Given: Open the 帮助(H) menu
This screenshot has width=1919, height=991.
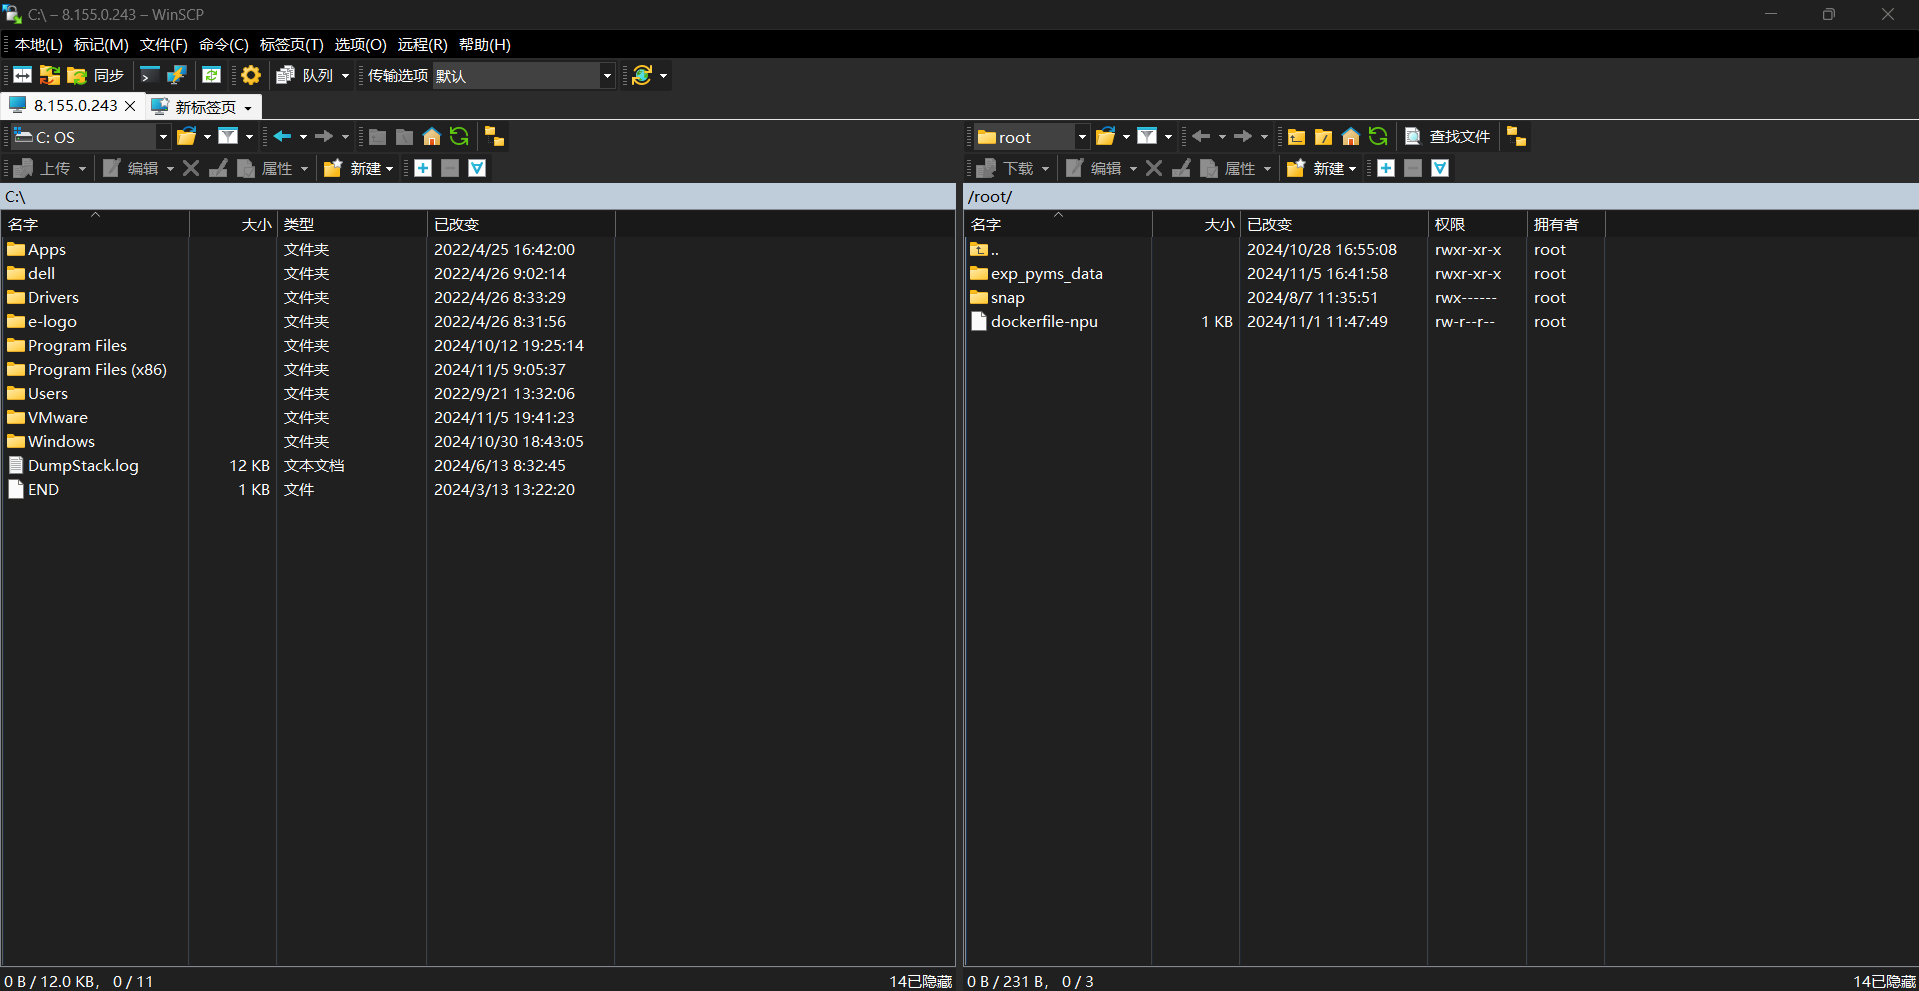Looking at the screenshot, I should [485, 44].
